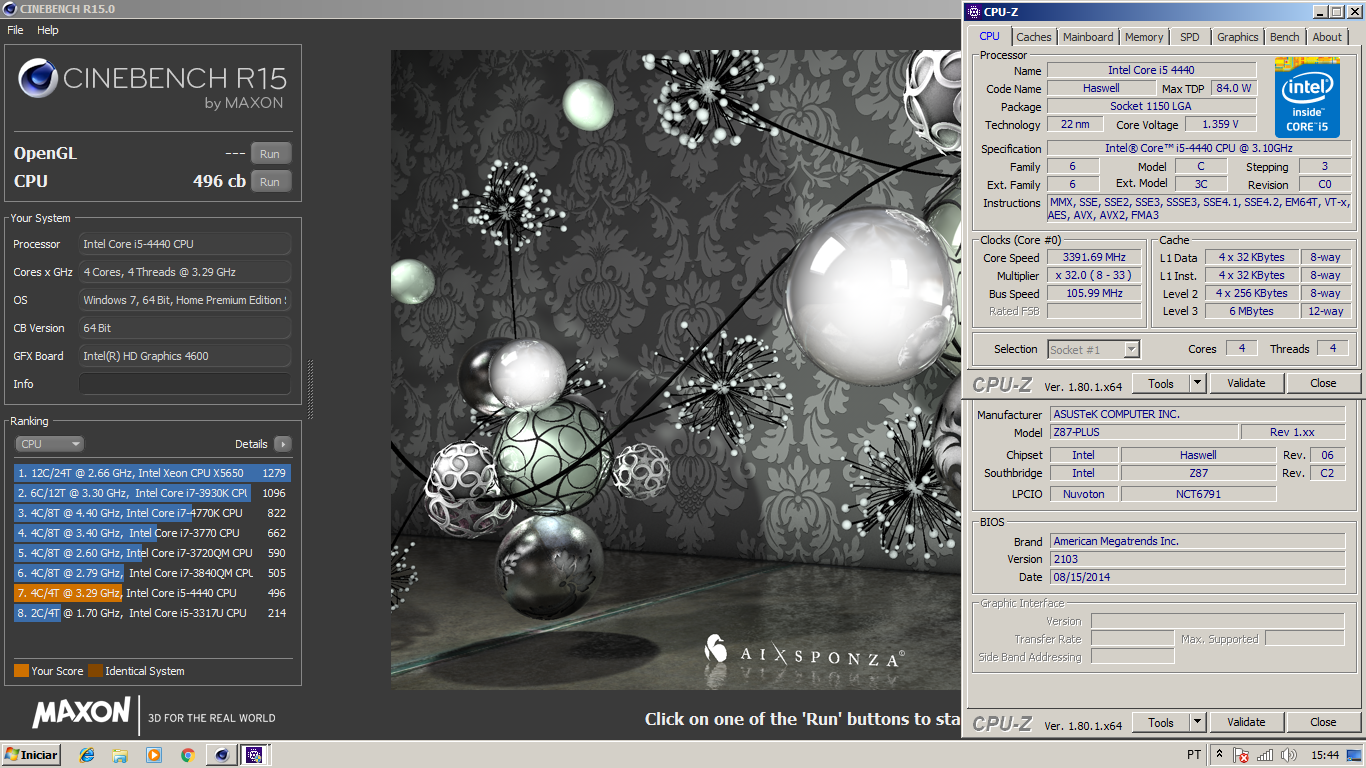
Task: Select ranking row Xeon CPU X5650
Action: coord(152,473)
